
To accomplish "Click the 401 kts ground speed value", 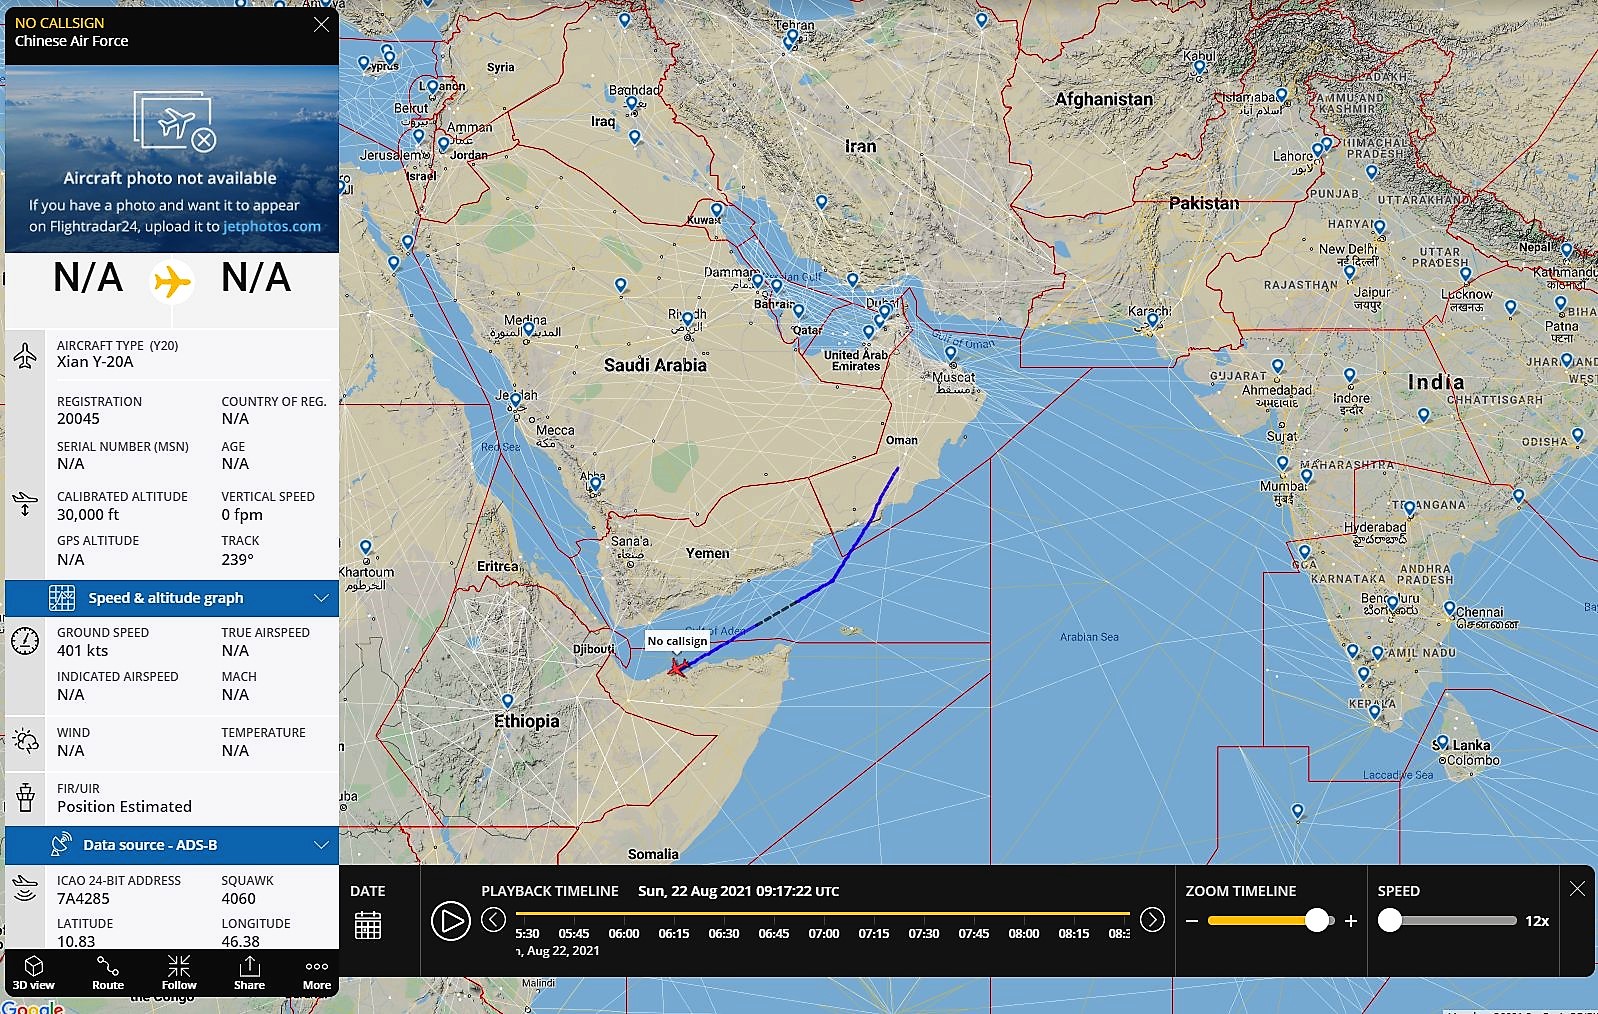I will coord(82,651).
